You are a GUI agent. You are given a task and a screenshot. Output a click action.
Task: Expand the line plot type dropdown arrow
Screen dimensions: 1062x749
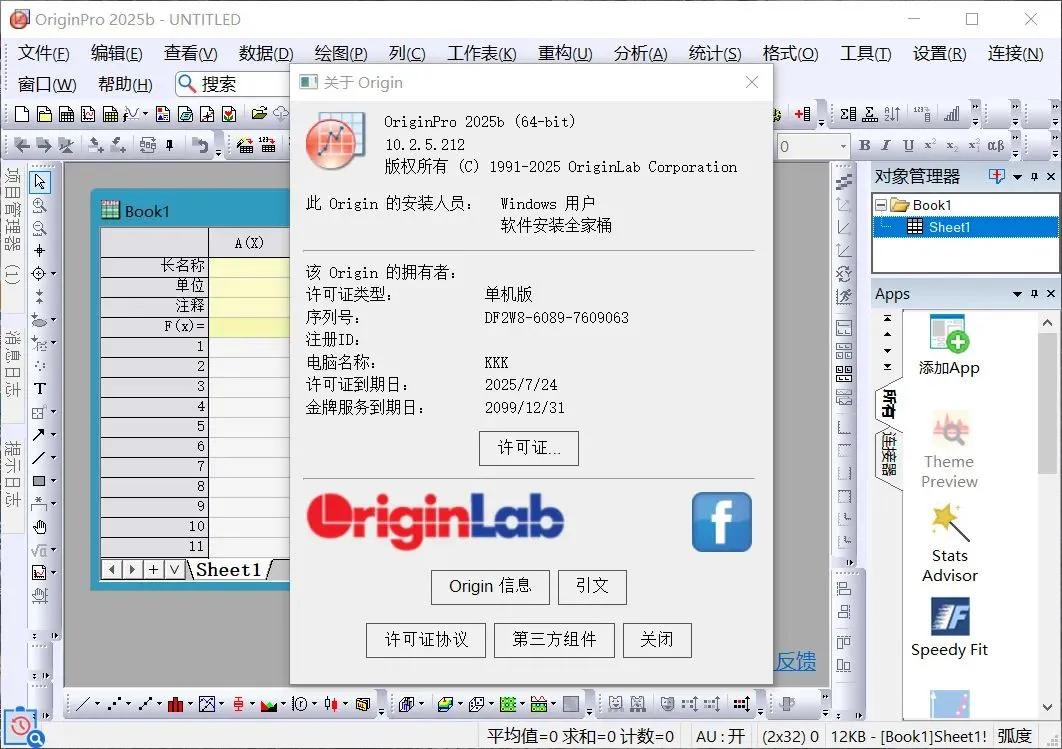(97, 704)
